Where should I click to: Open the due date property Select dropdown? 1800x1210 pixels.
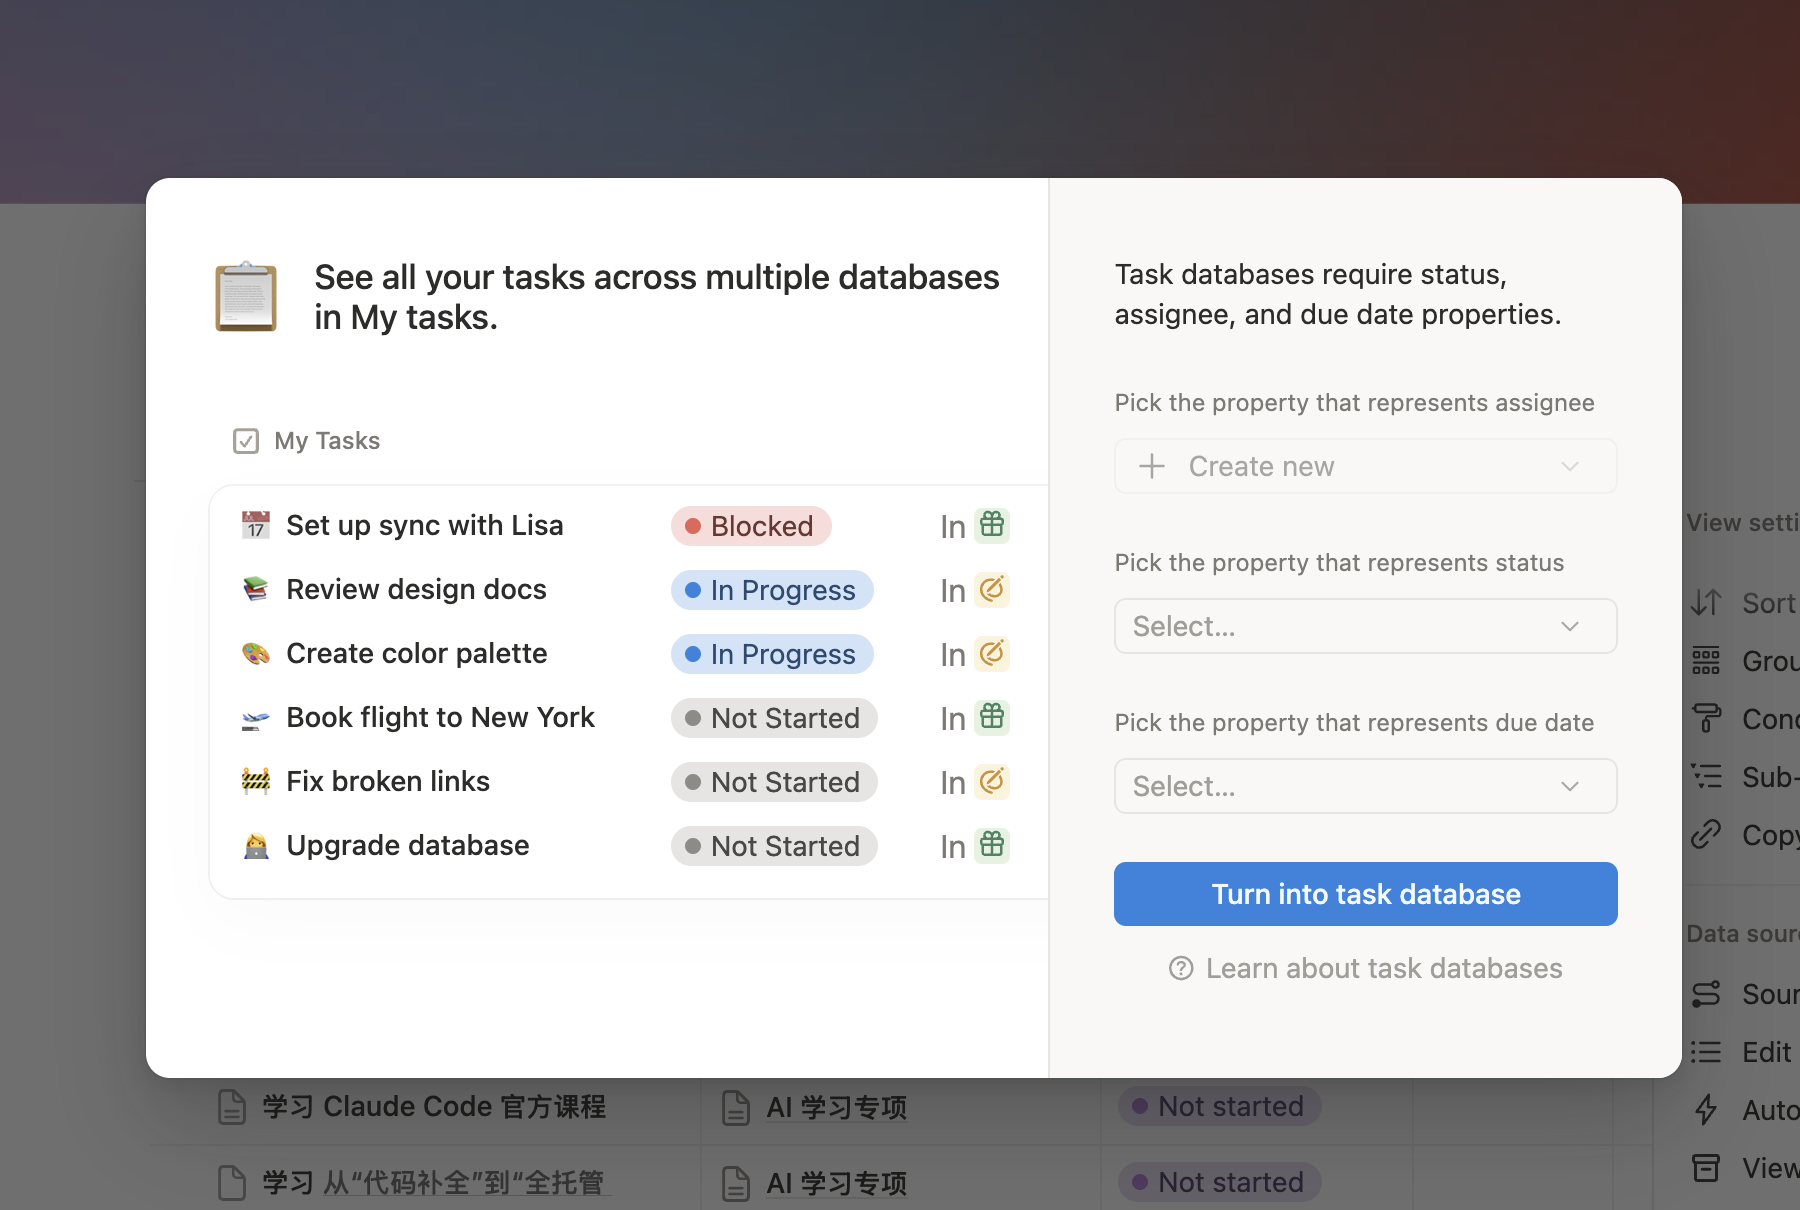coord(1365,786)
